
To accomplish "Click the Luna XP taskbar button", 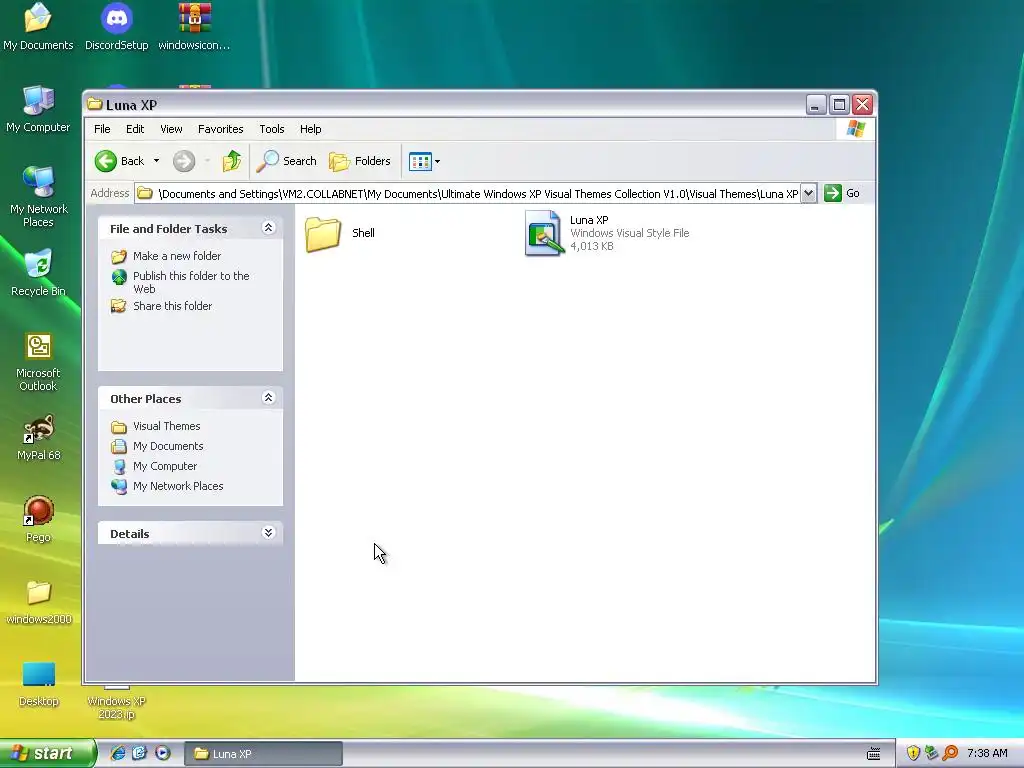I will coord(263,754).
